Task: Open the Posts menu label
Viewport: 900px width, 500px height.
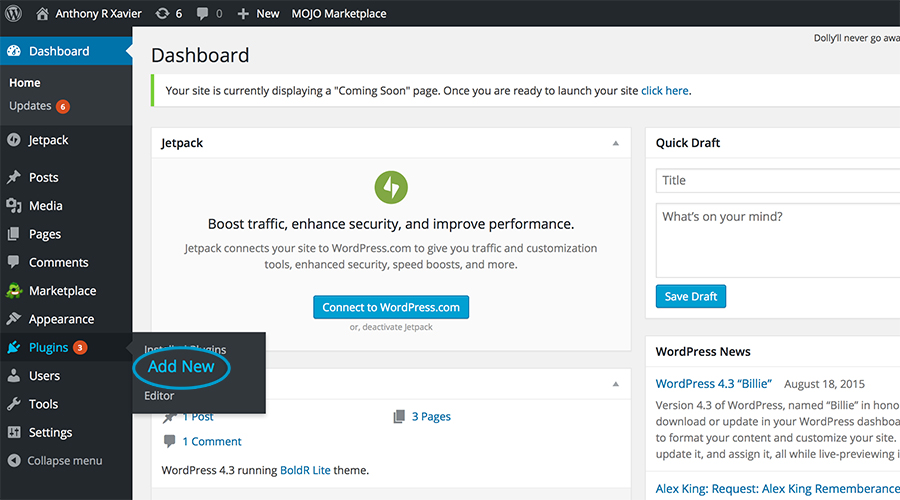Action: (x=44, y=177)
